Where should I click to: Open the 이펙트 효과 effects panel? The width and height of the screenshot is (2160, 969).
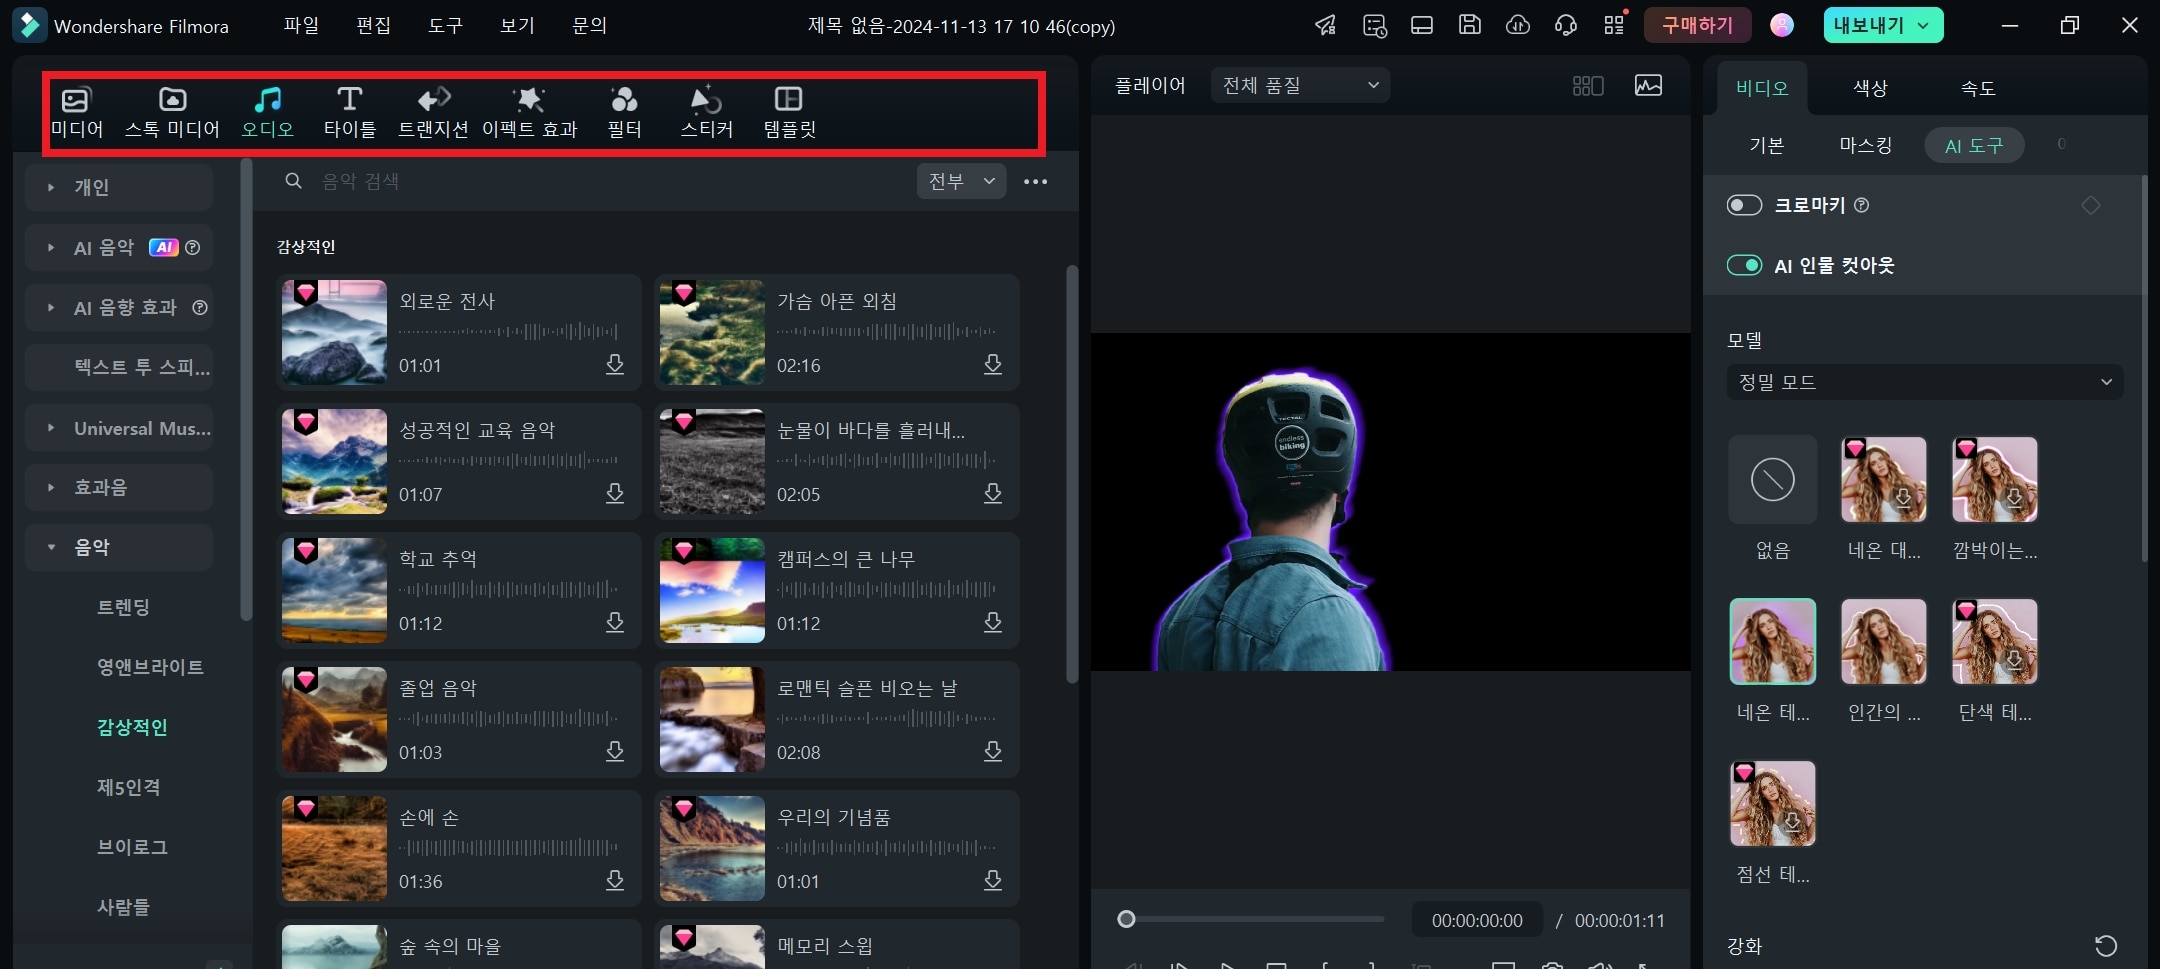pyautogui.click(x=529, y=113)
